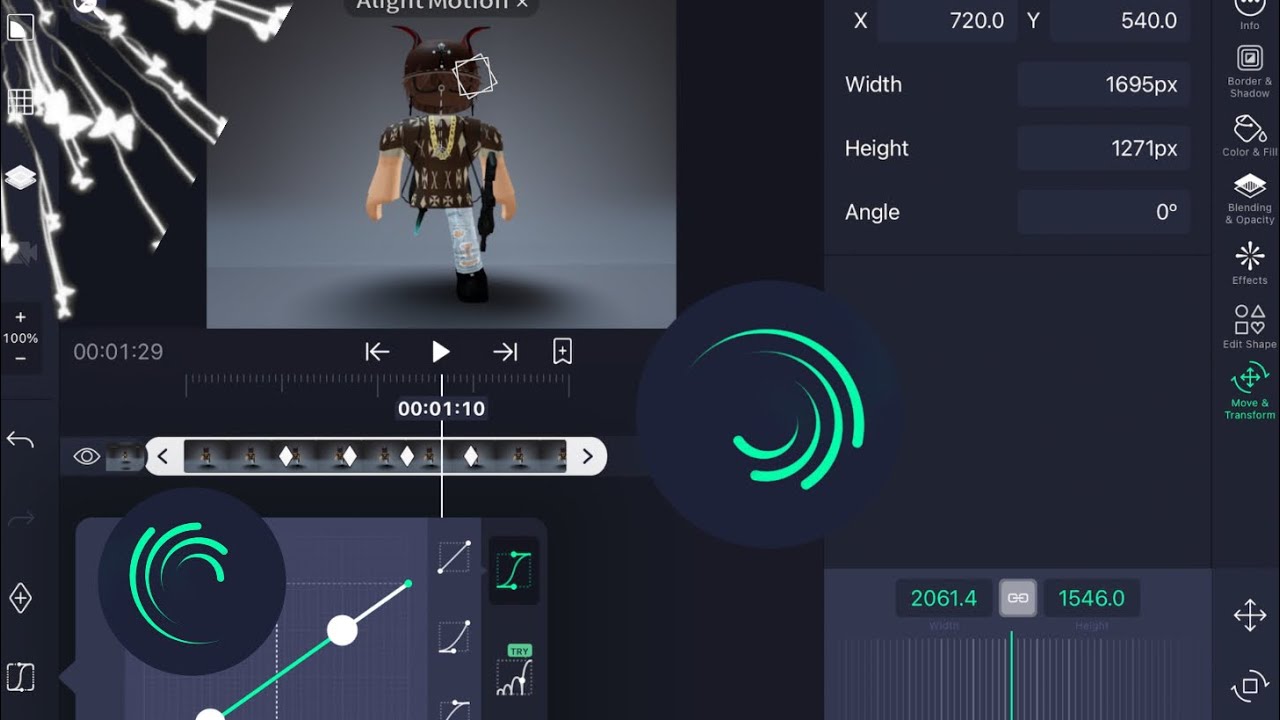Click the white bezier handle on curve
This screenshot has height=720, width=1280.
coord(342,630)
